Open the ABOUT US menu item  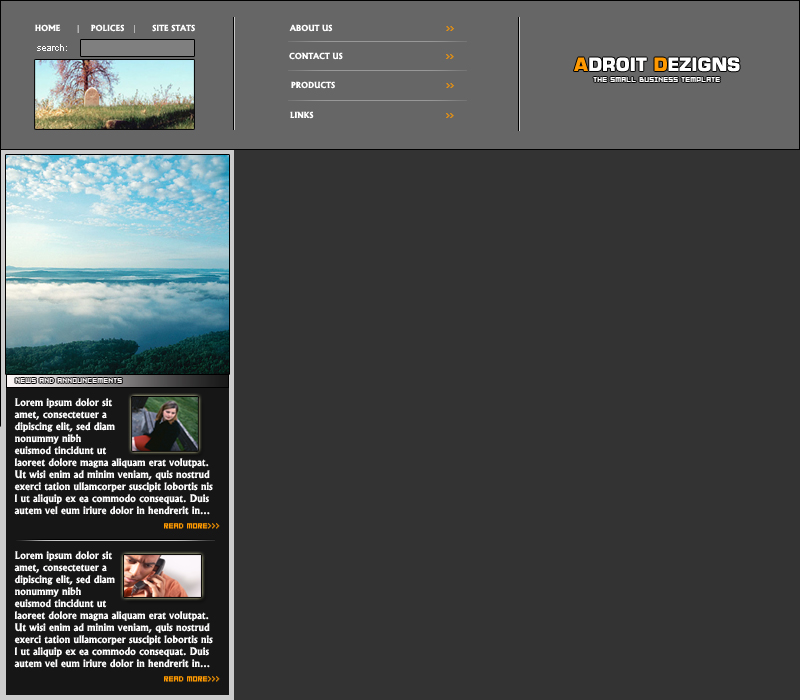pyautogui.click(x=311, y=28)
